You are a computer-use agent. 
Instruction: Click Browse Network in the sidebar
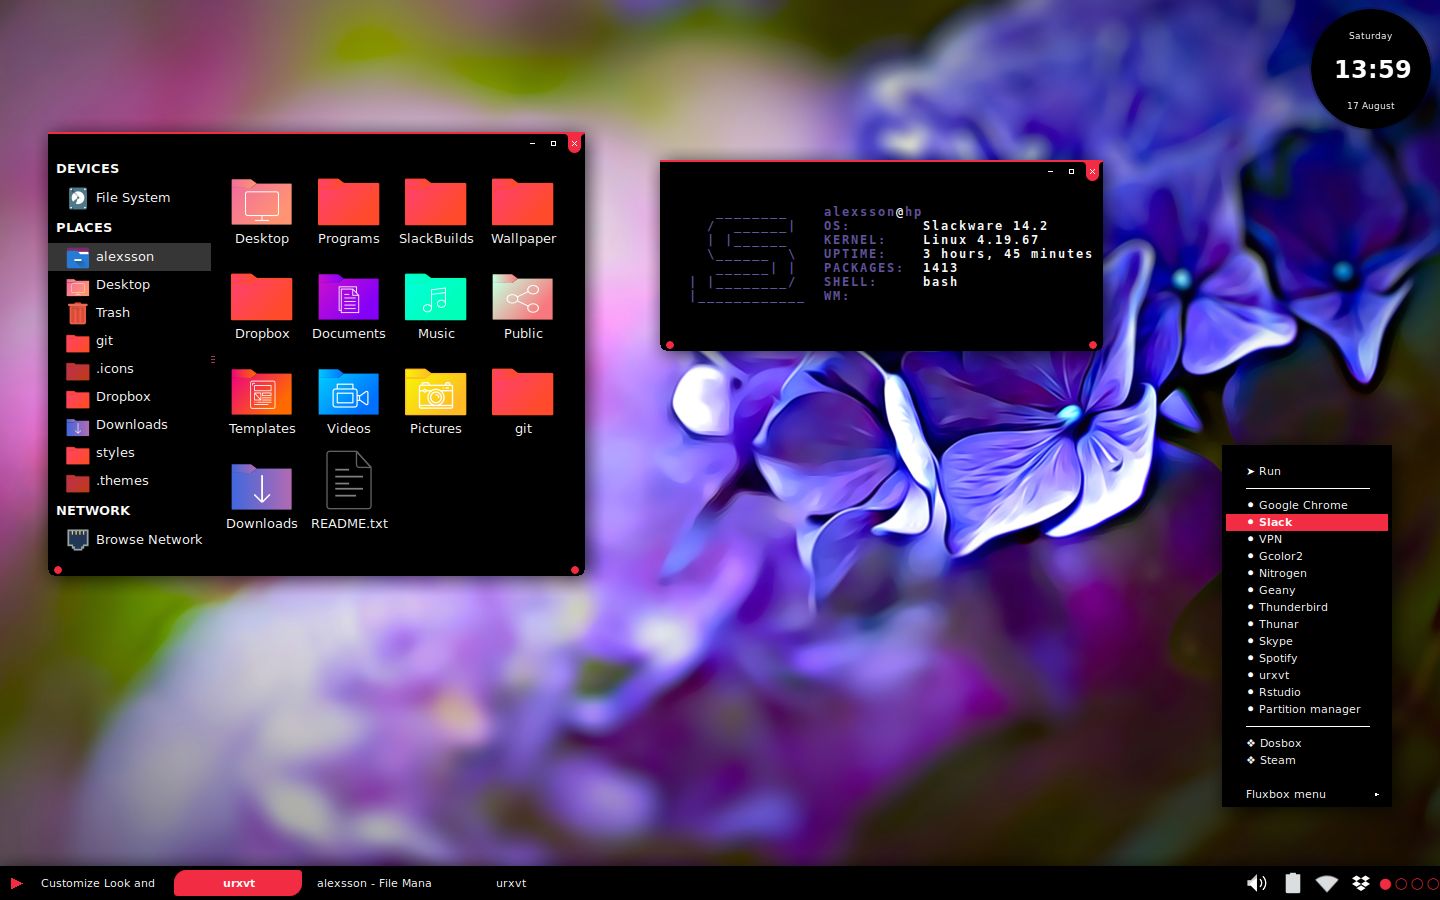pyautogui.click(x=149, y=539)
